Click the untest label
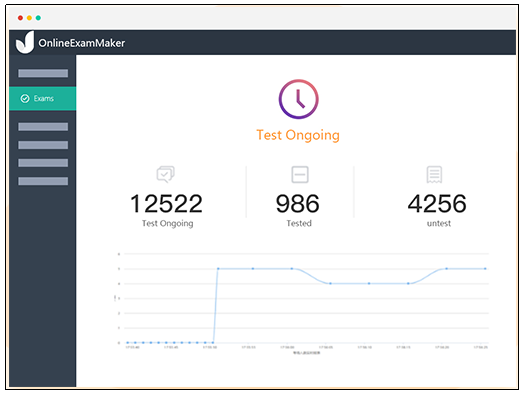The height and width of the screenshot is (396, 525). (x=439, y=223)
